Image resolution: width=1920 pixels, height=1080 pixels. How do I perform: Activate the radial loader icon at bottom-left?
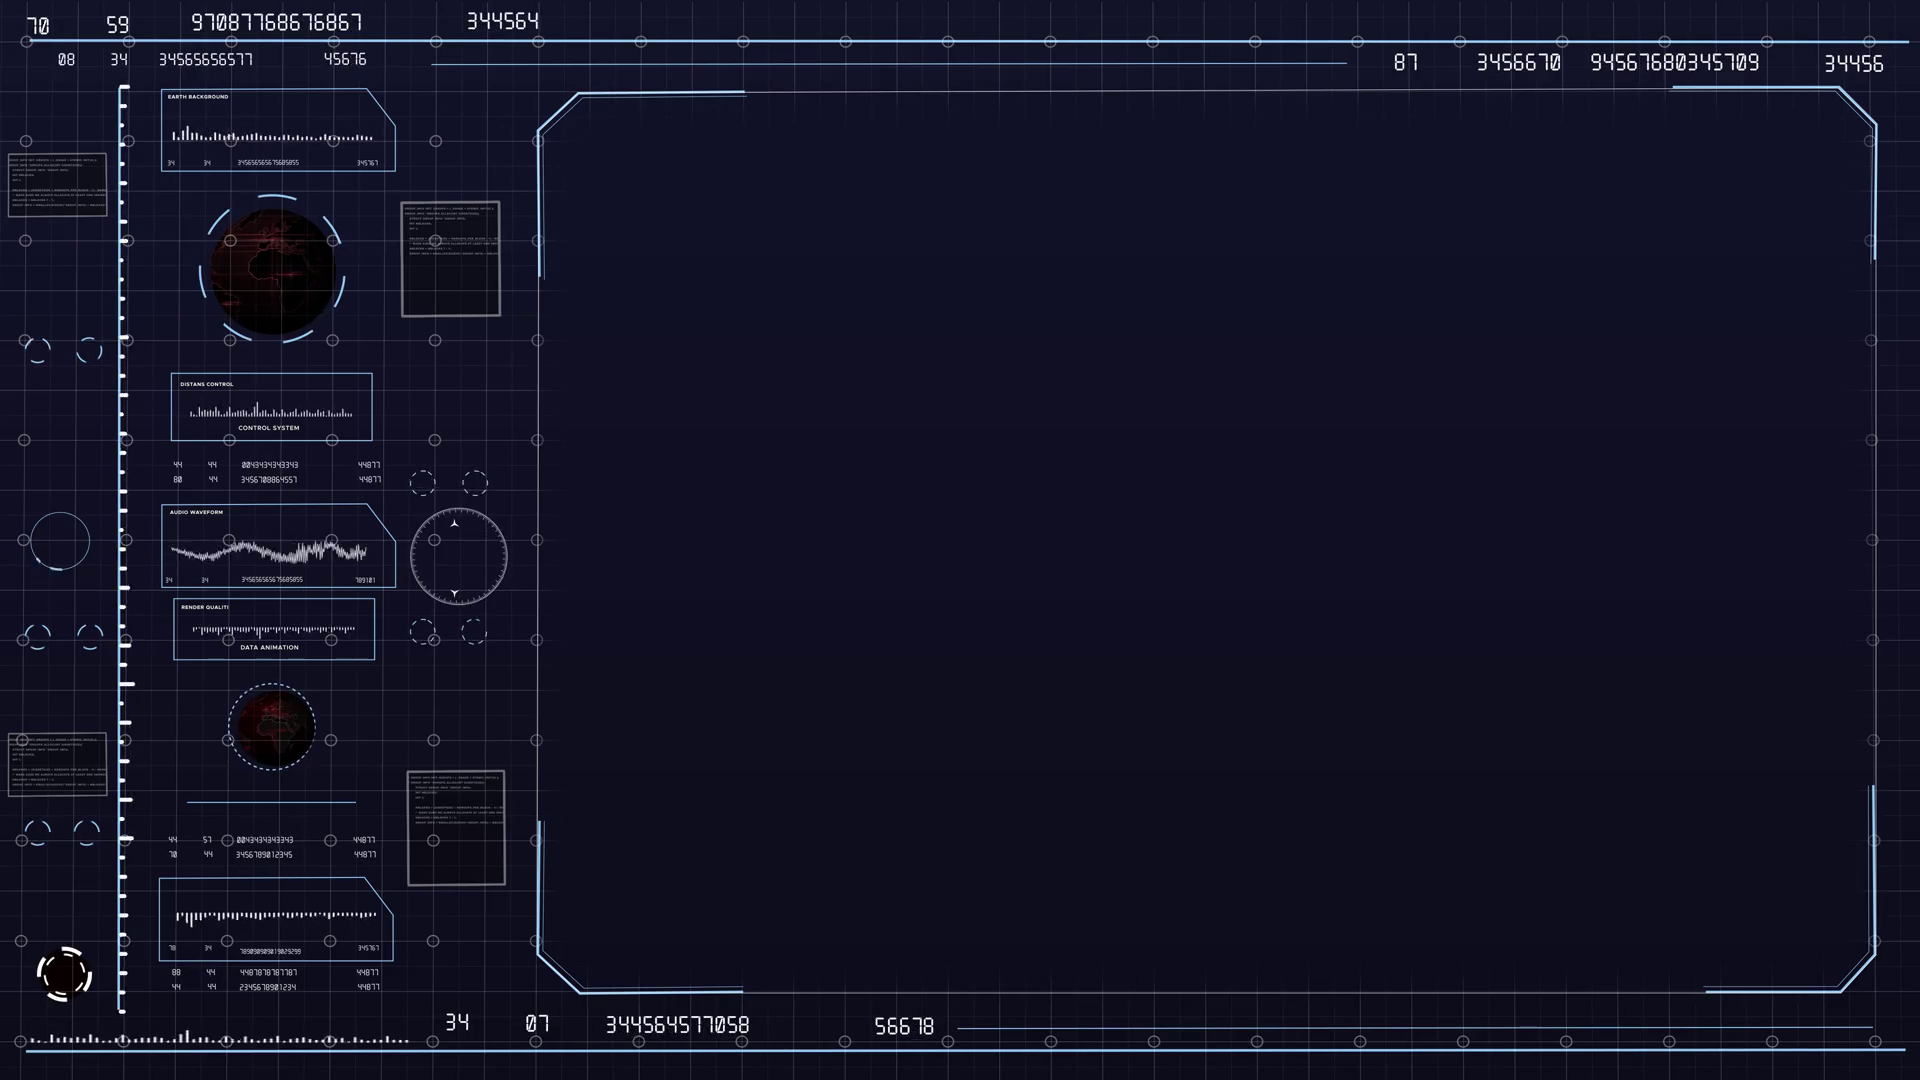[63, 974]
